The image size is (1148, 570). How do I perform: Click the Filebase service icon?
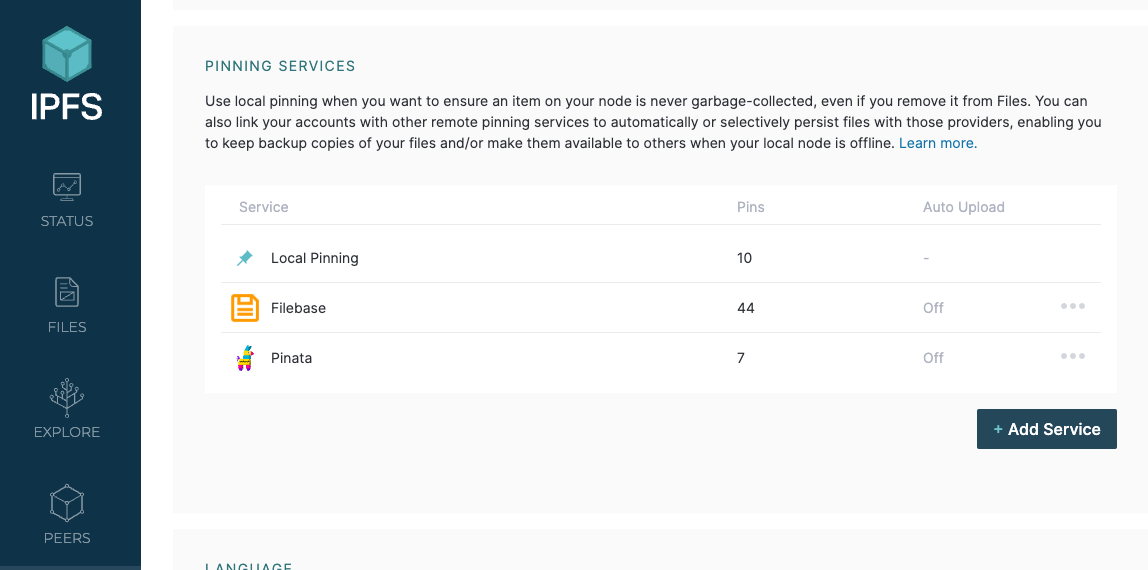pos(245,308)
